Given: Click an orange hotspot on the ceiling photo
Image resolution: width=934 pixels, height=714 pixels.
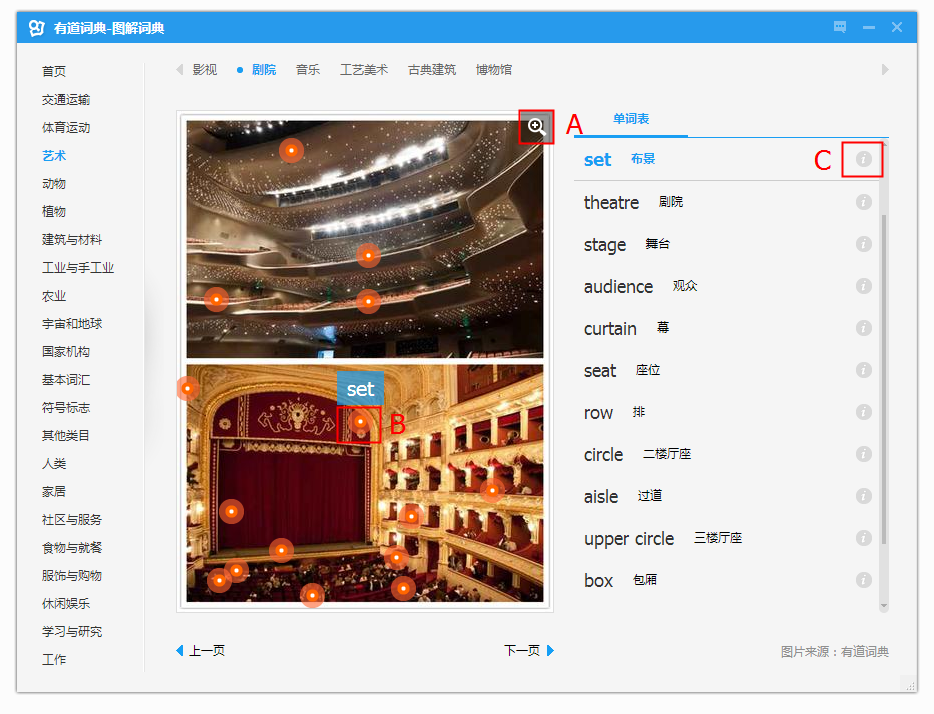Looking at the screenshot, I should 291,150.
